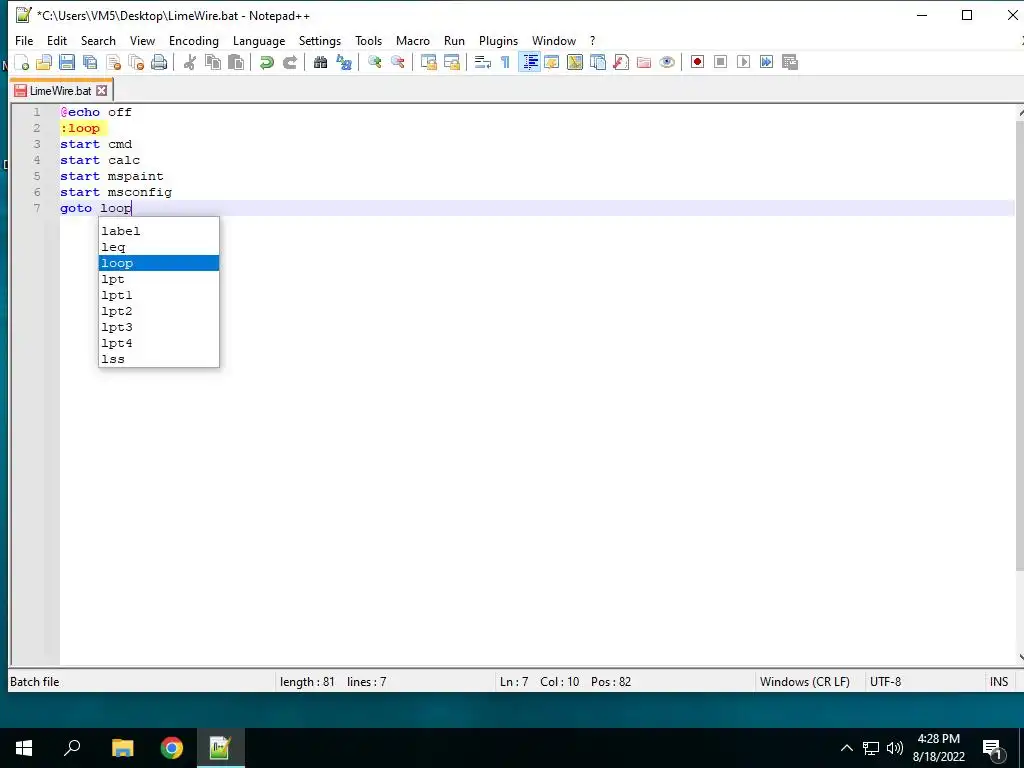1024x768 pixels.
Task: Click Synchronize Horizontal Scrolling icon
Action: 451,63
